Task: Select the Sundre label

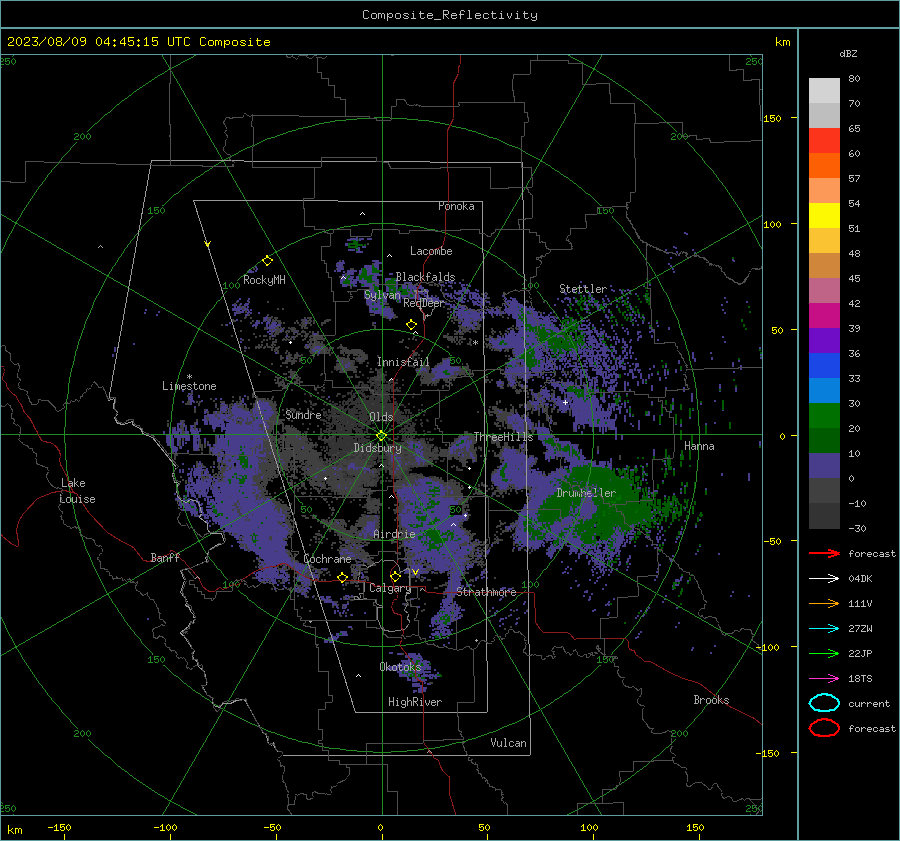Action: pyautogui.click(x=303, y=414)
